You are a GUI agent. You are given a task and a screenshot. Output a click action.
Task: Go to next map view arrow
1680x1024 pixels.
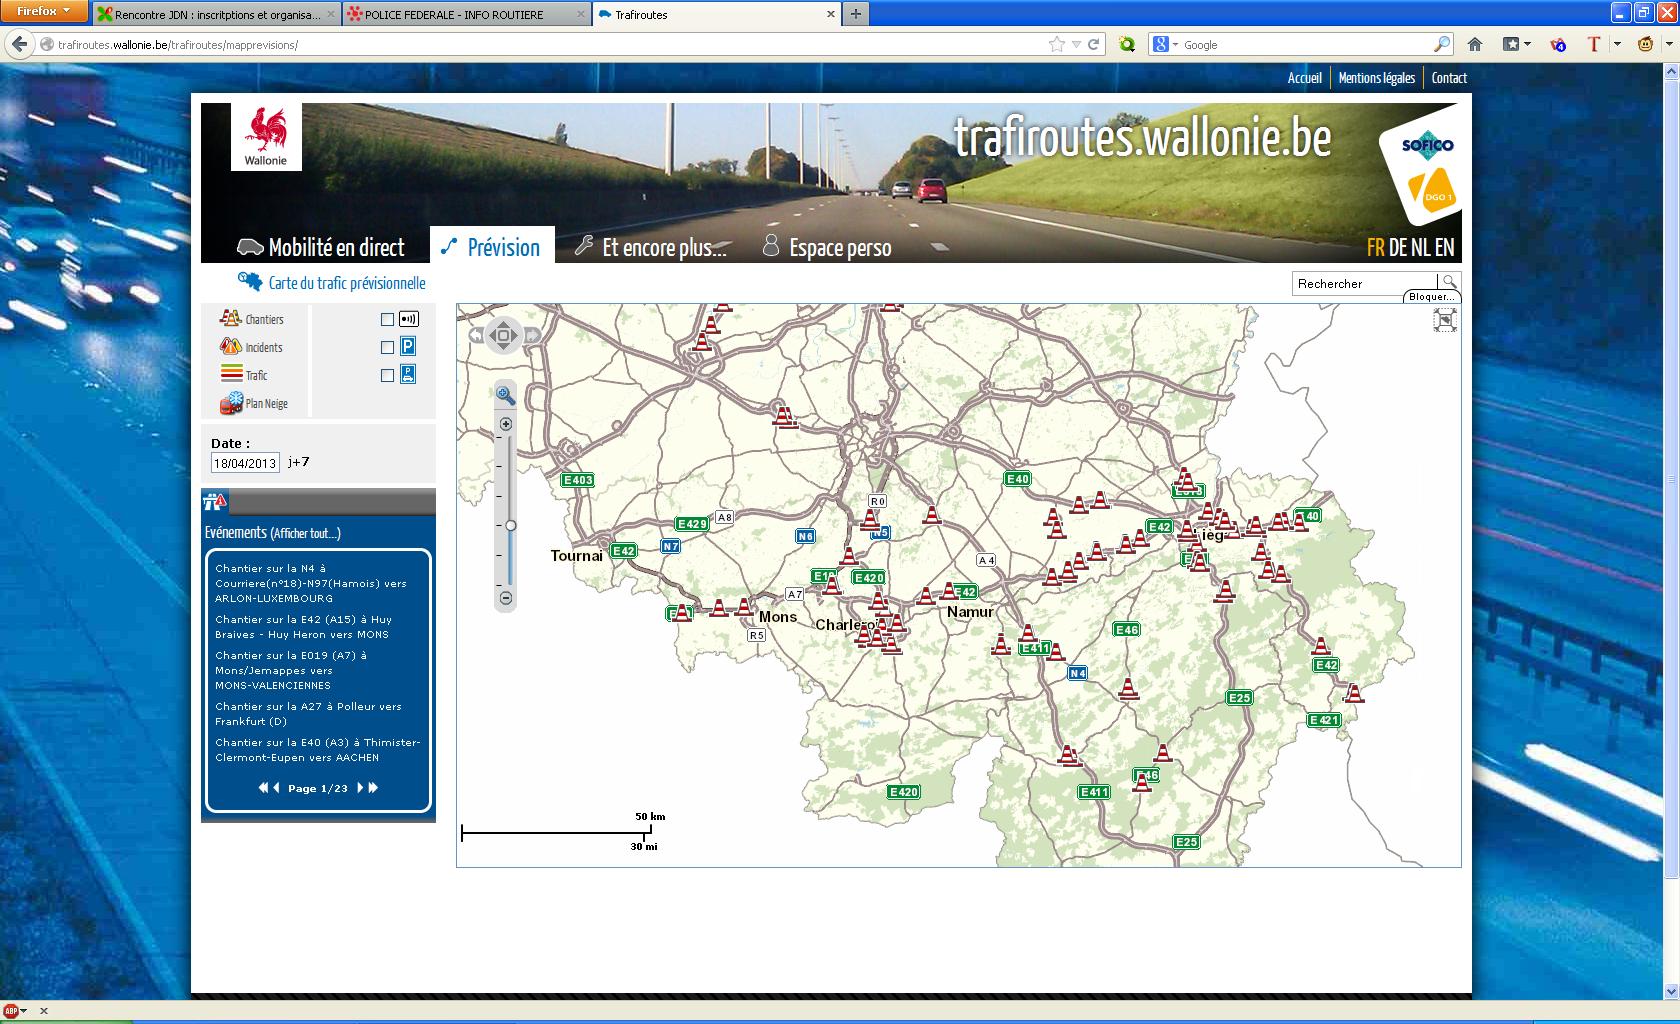click(532, 335)
